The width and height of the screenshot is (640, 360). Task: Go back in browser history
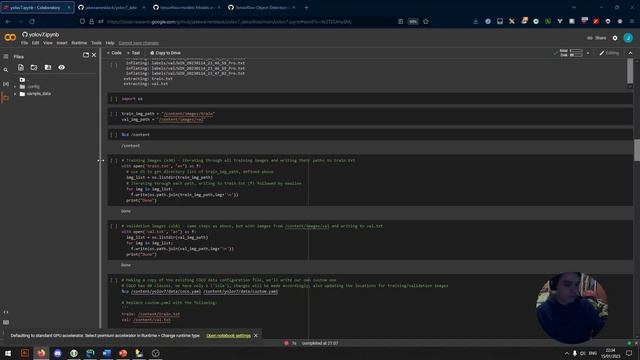[x=8, y=22]
